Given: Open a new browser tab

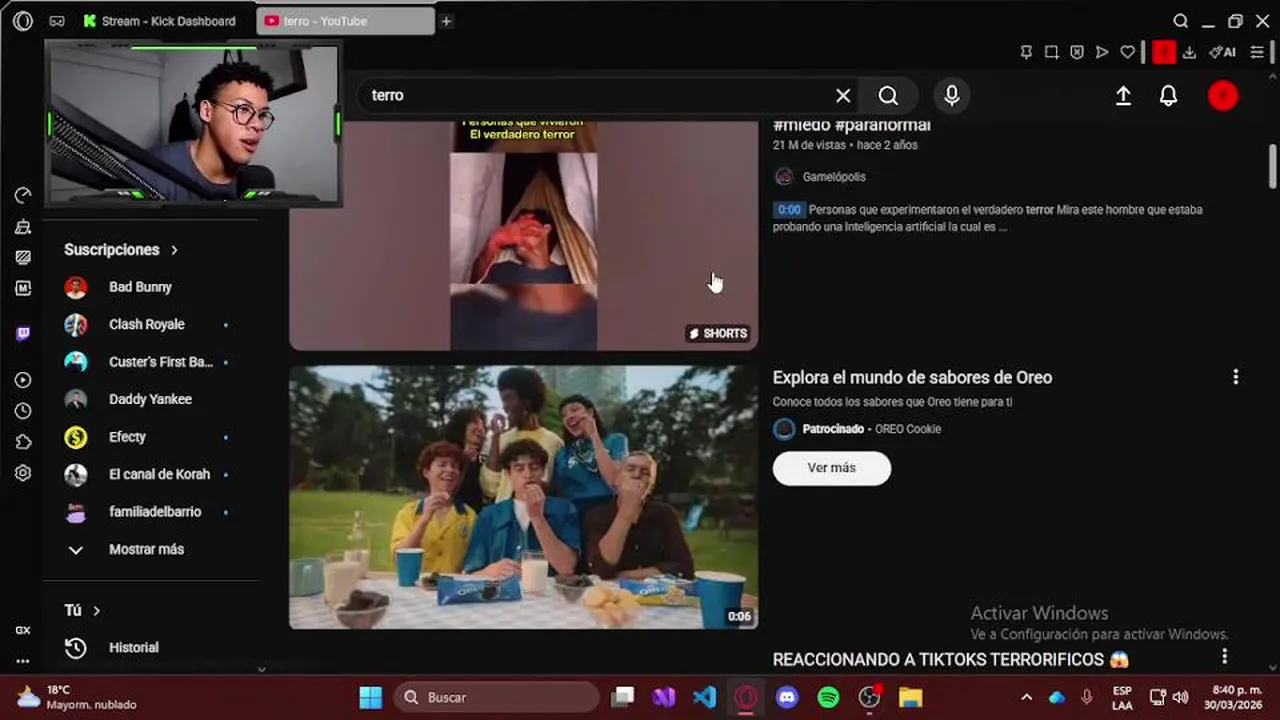Looking at the screenshot, I should (x=446, y=21).
